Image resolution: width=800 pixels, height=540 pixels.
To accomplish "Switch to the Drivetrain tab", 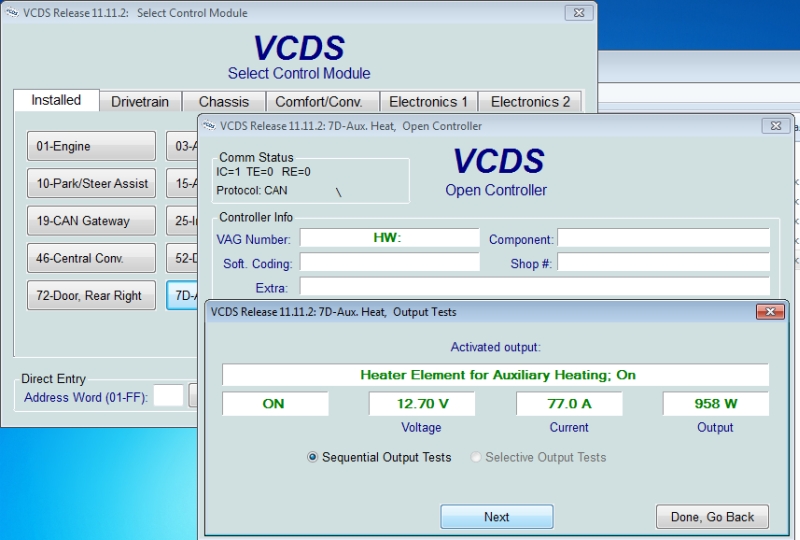I will [140, 102].
